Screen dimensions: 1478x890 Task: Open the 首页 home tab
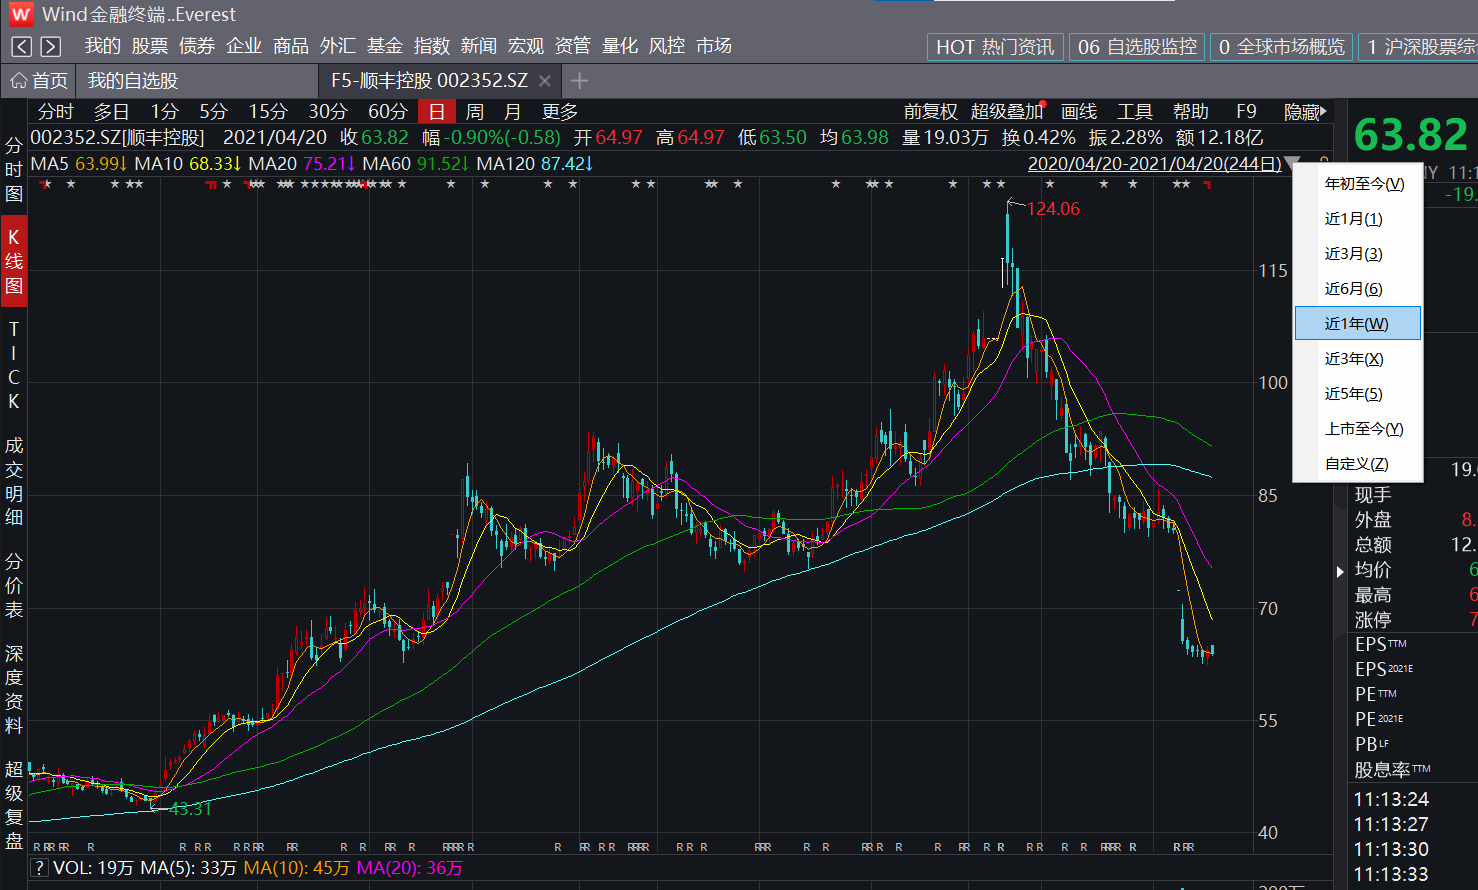pos(40,81)
